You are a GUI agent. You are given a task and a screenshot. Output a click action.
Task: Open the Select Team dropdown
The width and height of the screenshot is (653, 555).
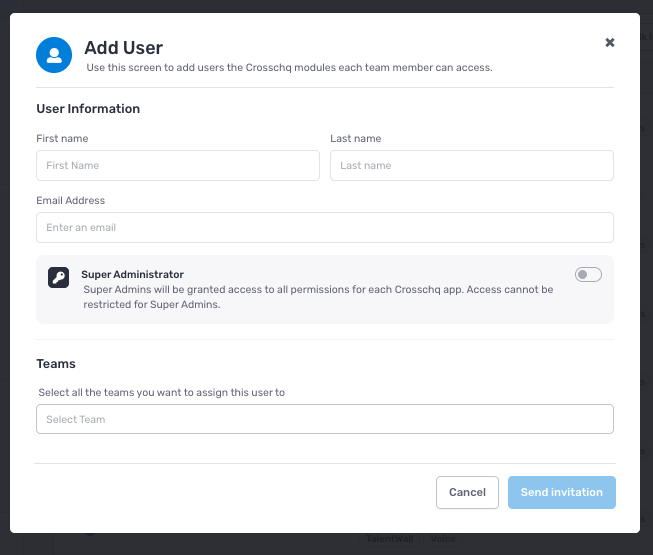pos(324,419)
